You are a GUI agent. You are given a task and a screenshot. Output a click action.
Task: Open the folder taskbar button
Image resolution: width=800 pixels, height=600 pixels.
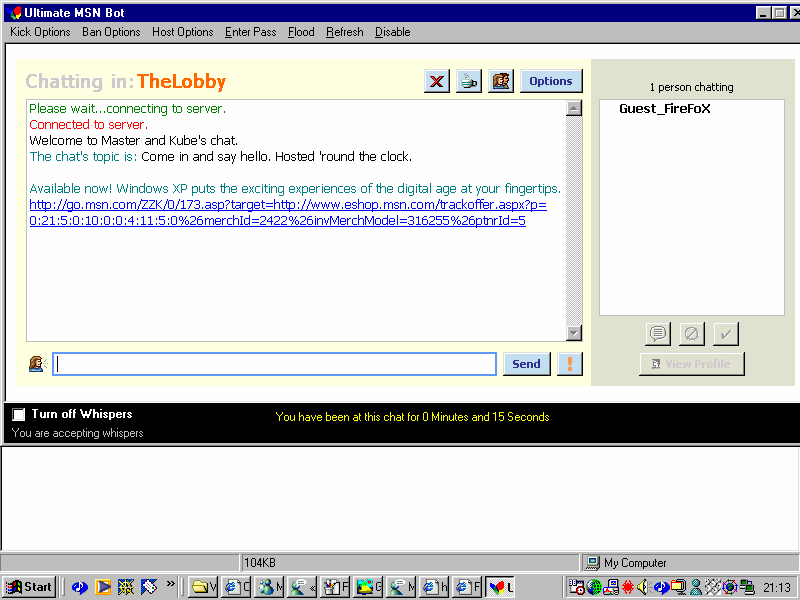pyautogui.click(x=203, y=587)
